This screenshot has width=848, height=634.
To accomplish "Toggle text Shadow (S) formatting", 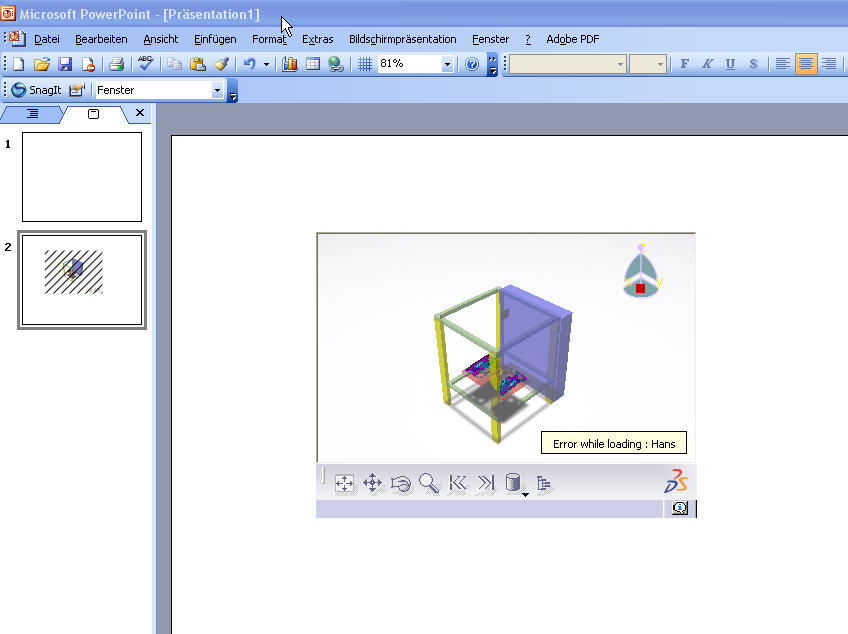I will click(753, 64).
